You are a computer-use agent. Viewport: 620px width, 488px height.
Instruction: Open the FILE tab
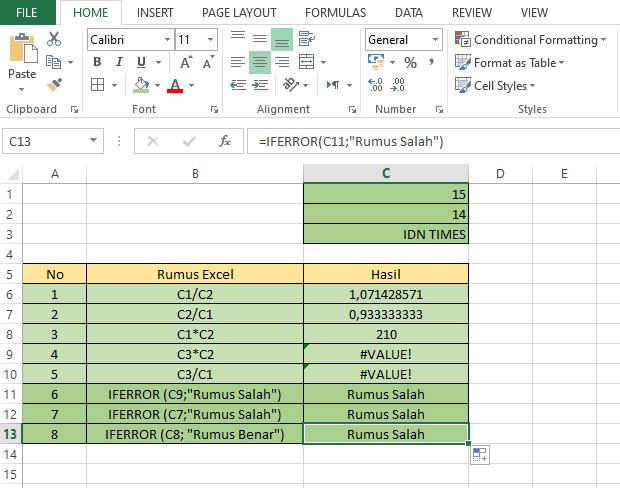coord(27,12)
